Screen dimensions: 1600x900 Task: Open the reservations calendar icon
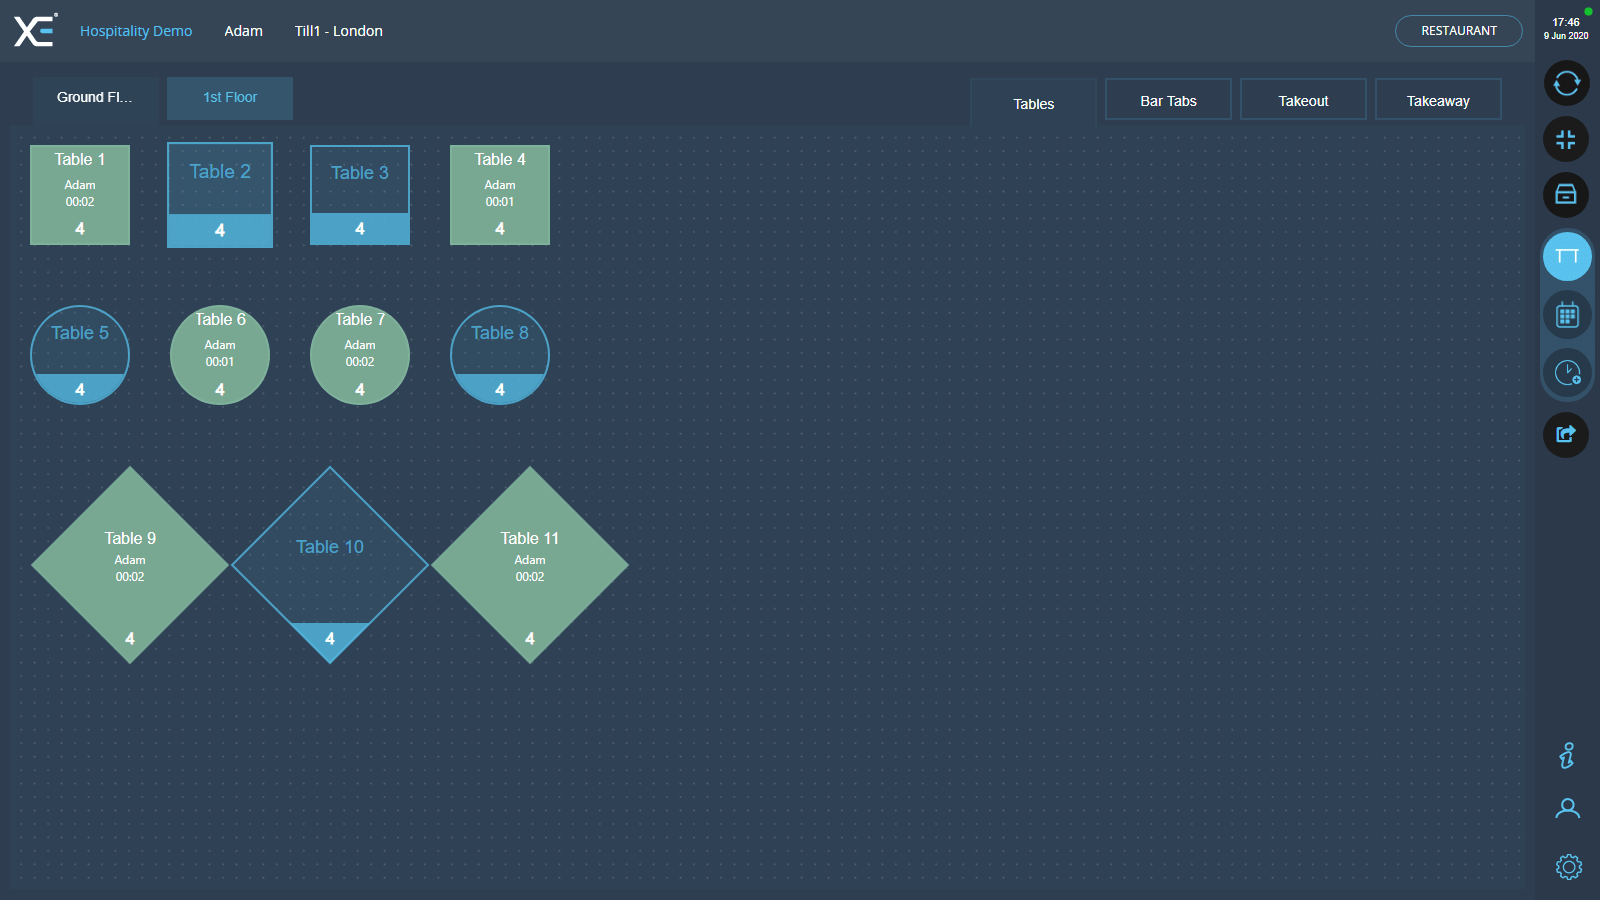(x=1566, y=316)
